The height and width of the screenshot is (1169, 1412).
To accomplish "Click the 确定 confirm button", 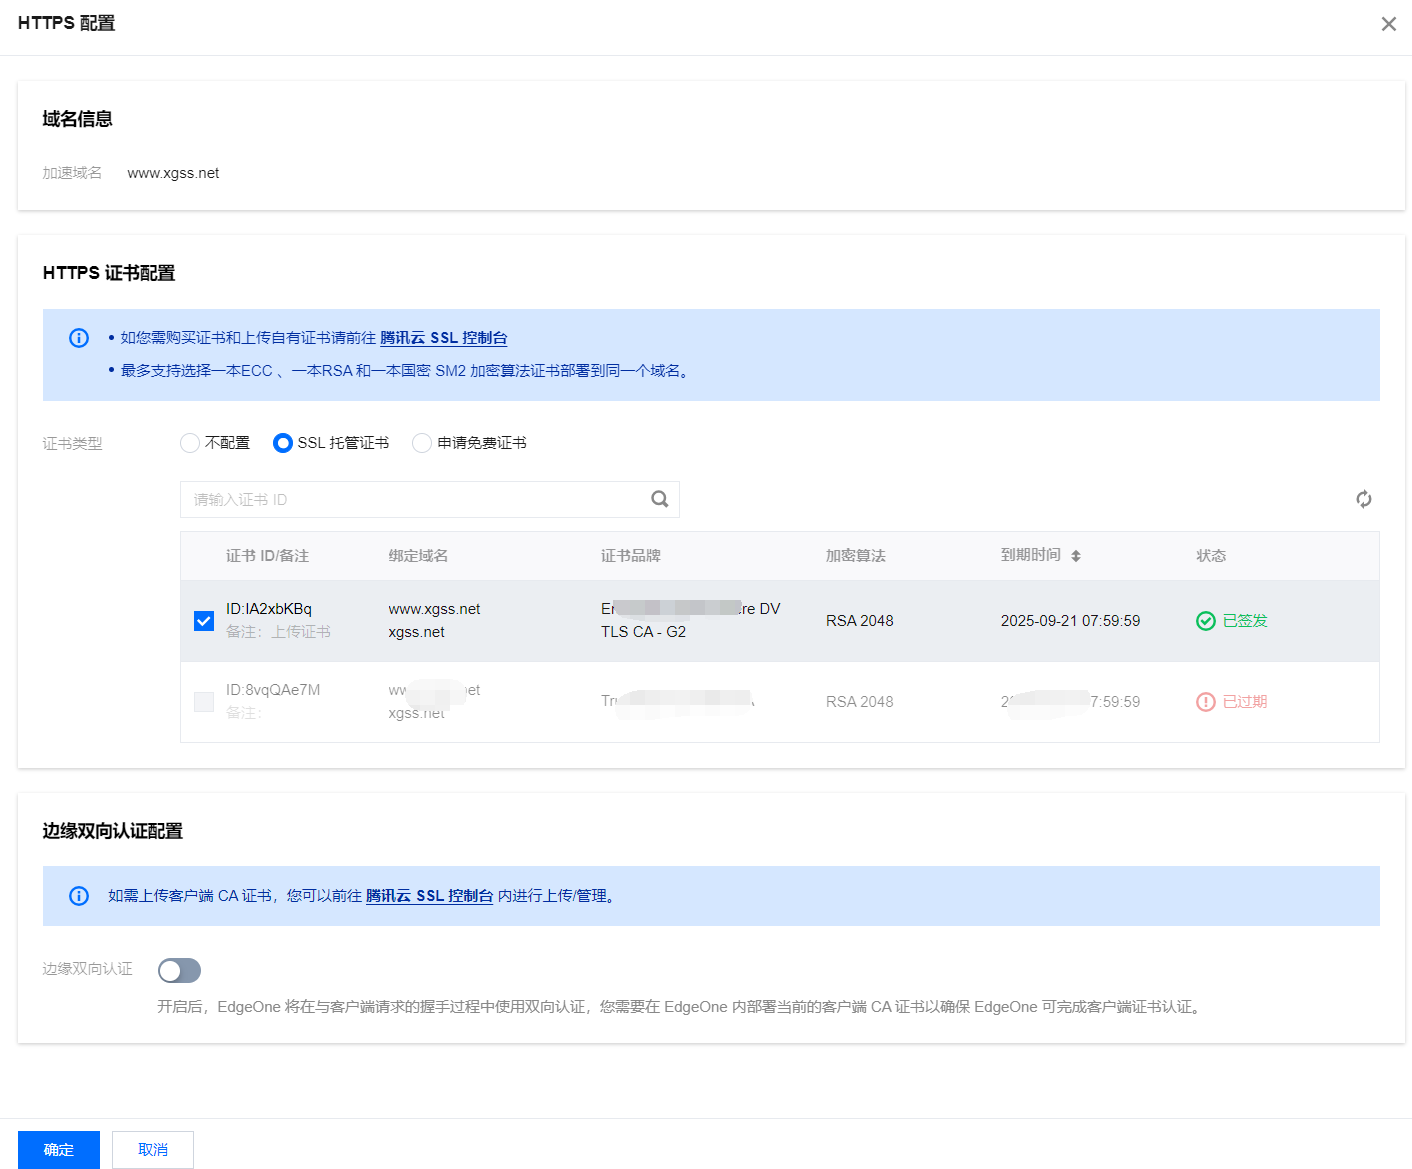I will [59, 1150].
